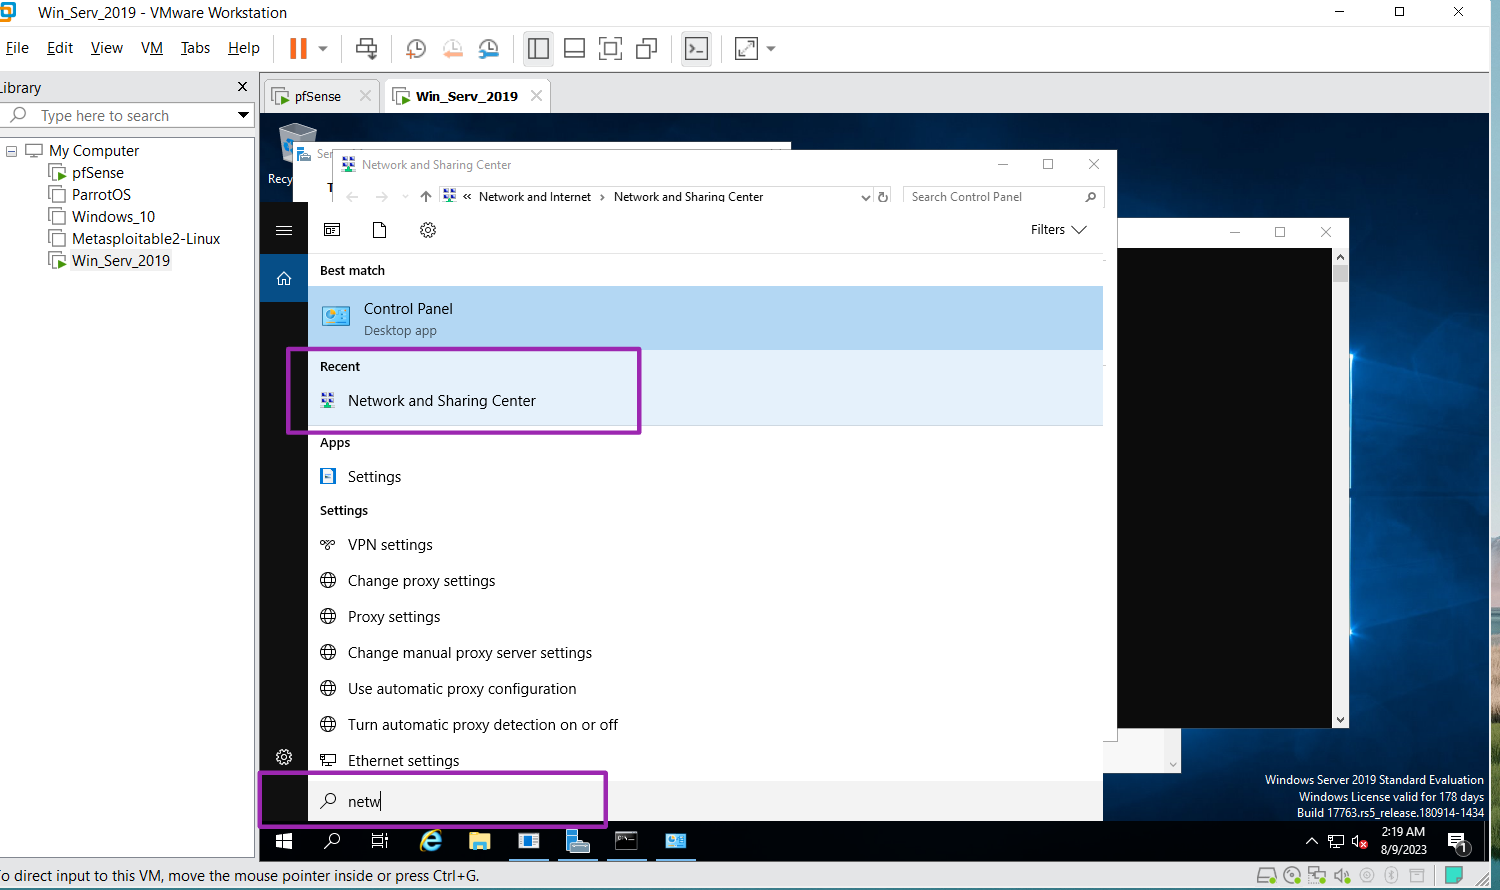Open the command prompt taskbar icon
This screenshot has width=1500, height=890.
click(626, 841)
